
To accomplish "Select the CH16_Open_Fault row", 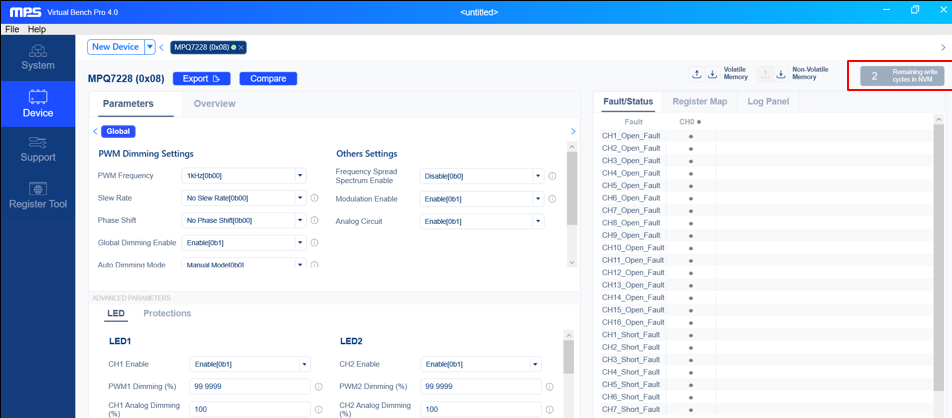I will (765, 322).
